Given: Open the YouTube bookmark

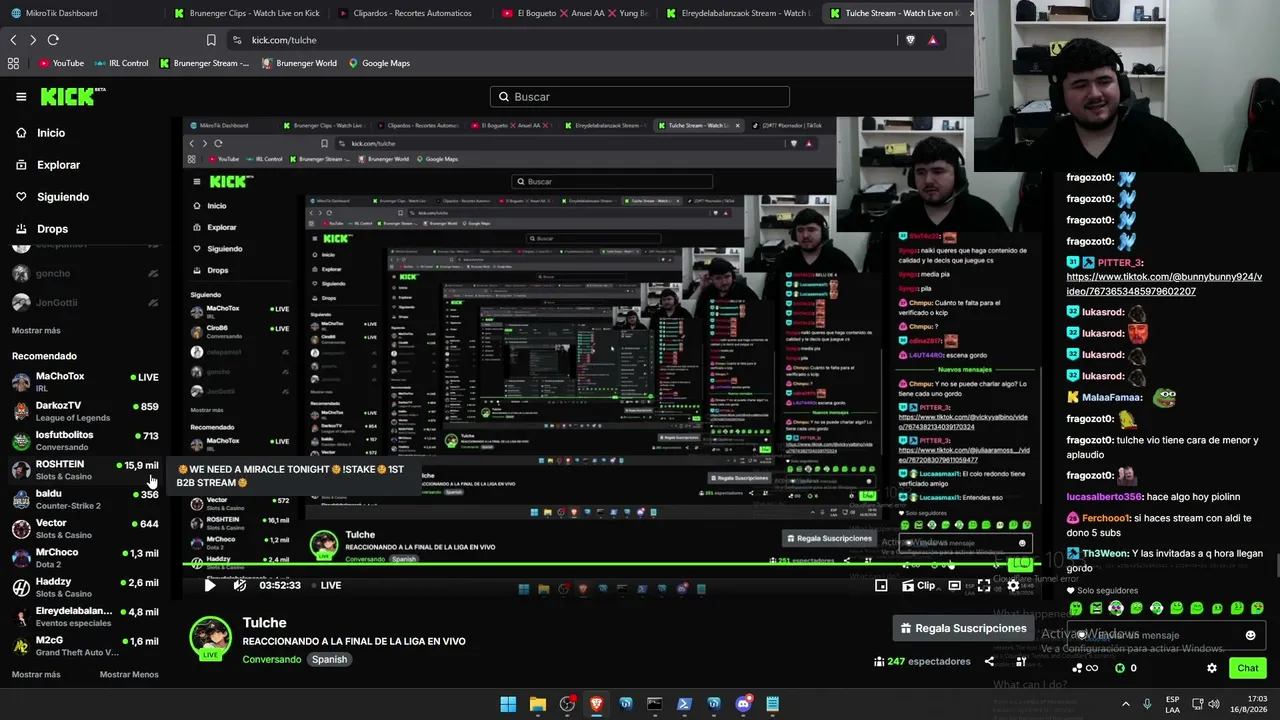Looking at the screenshot, I should point(61,63).
